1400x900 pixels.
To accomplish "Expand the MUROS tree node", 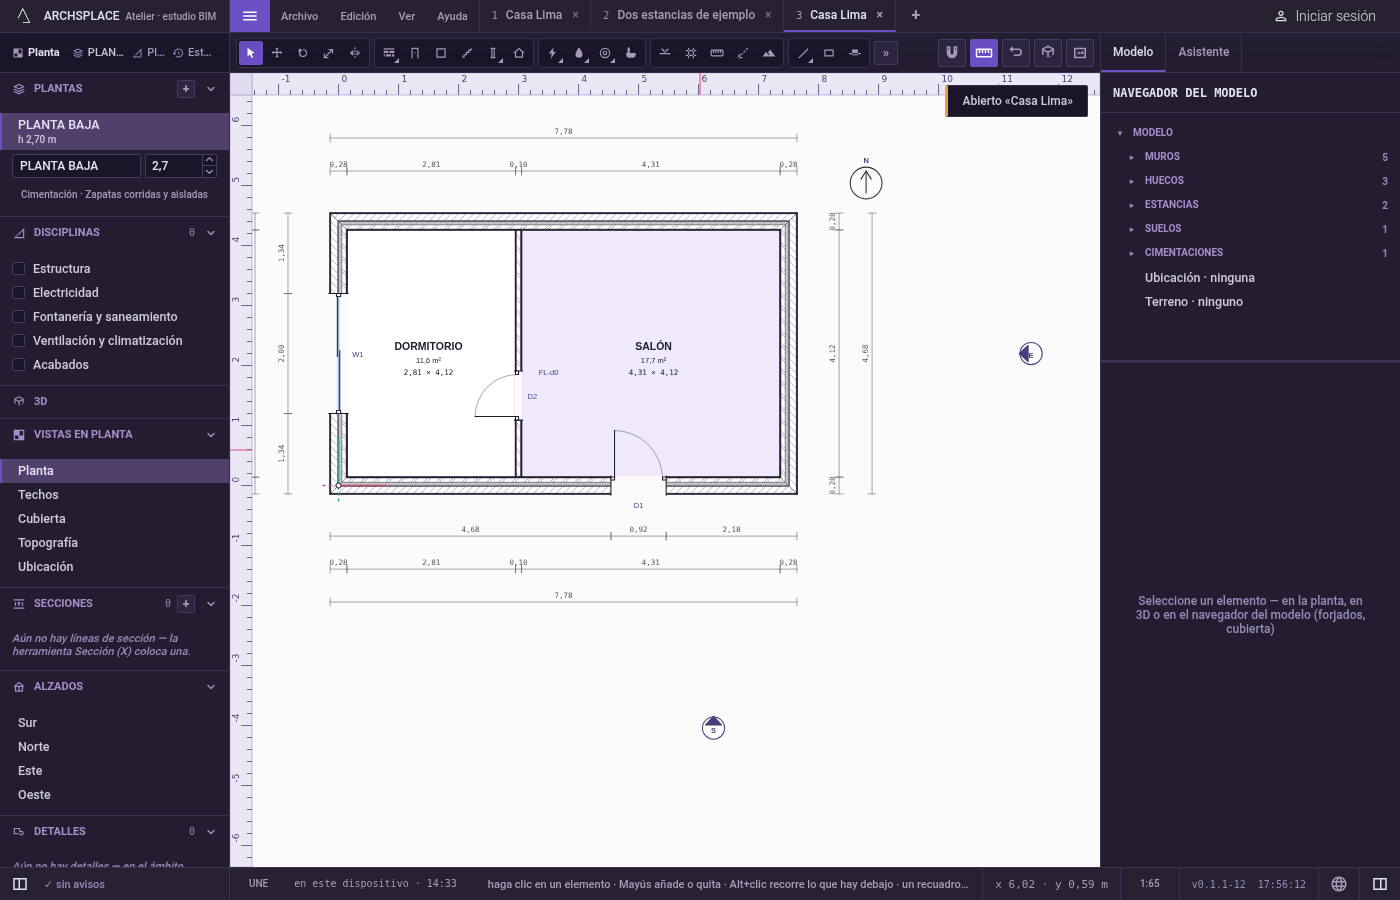I will (1132, 157).
